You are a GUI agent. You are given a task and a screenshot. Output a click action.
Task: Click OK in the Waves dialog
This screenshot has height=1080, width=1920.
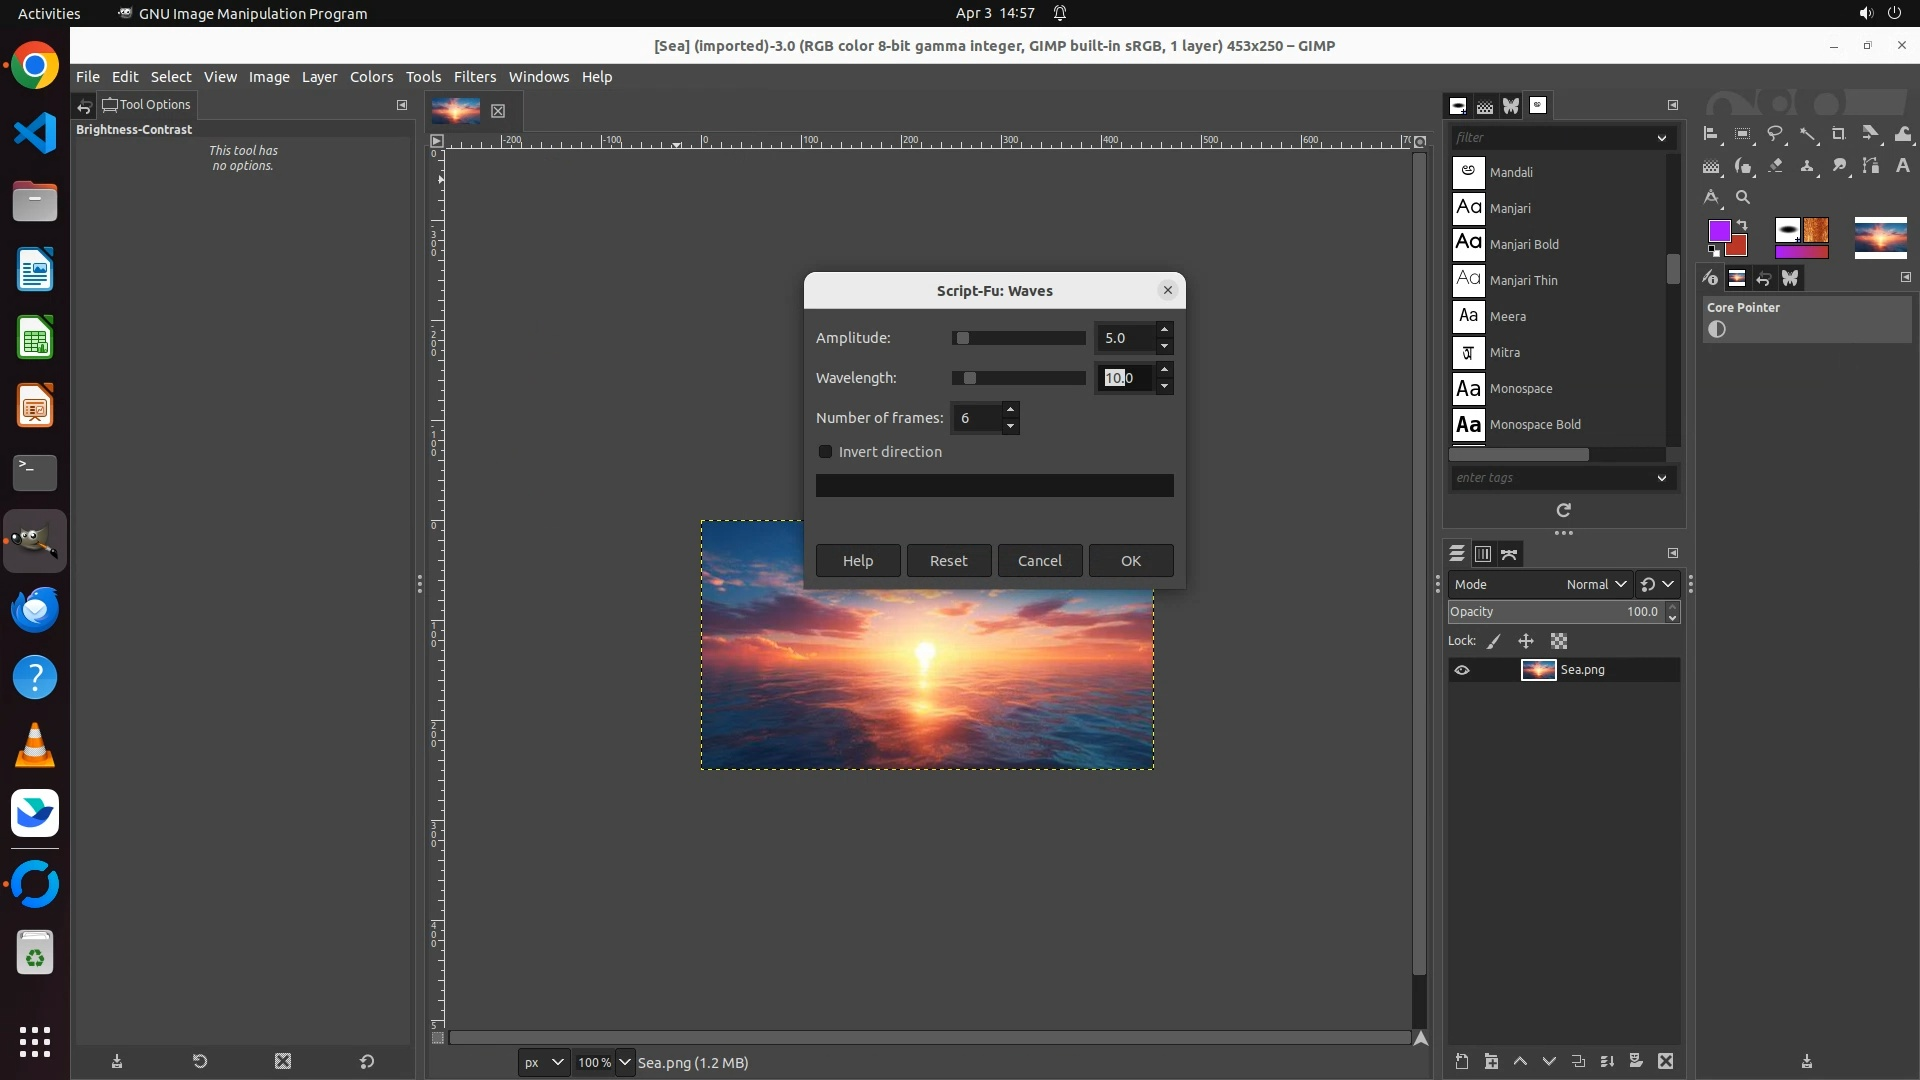1130,560
